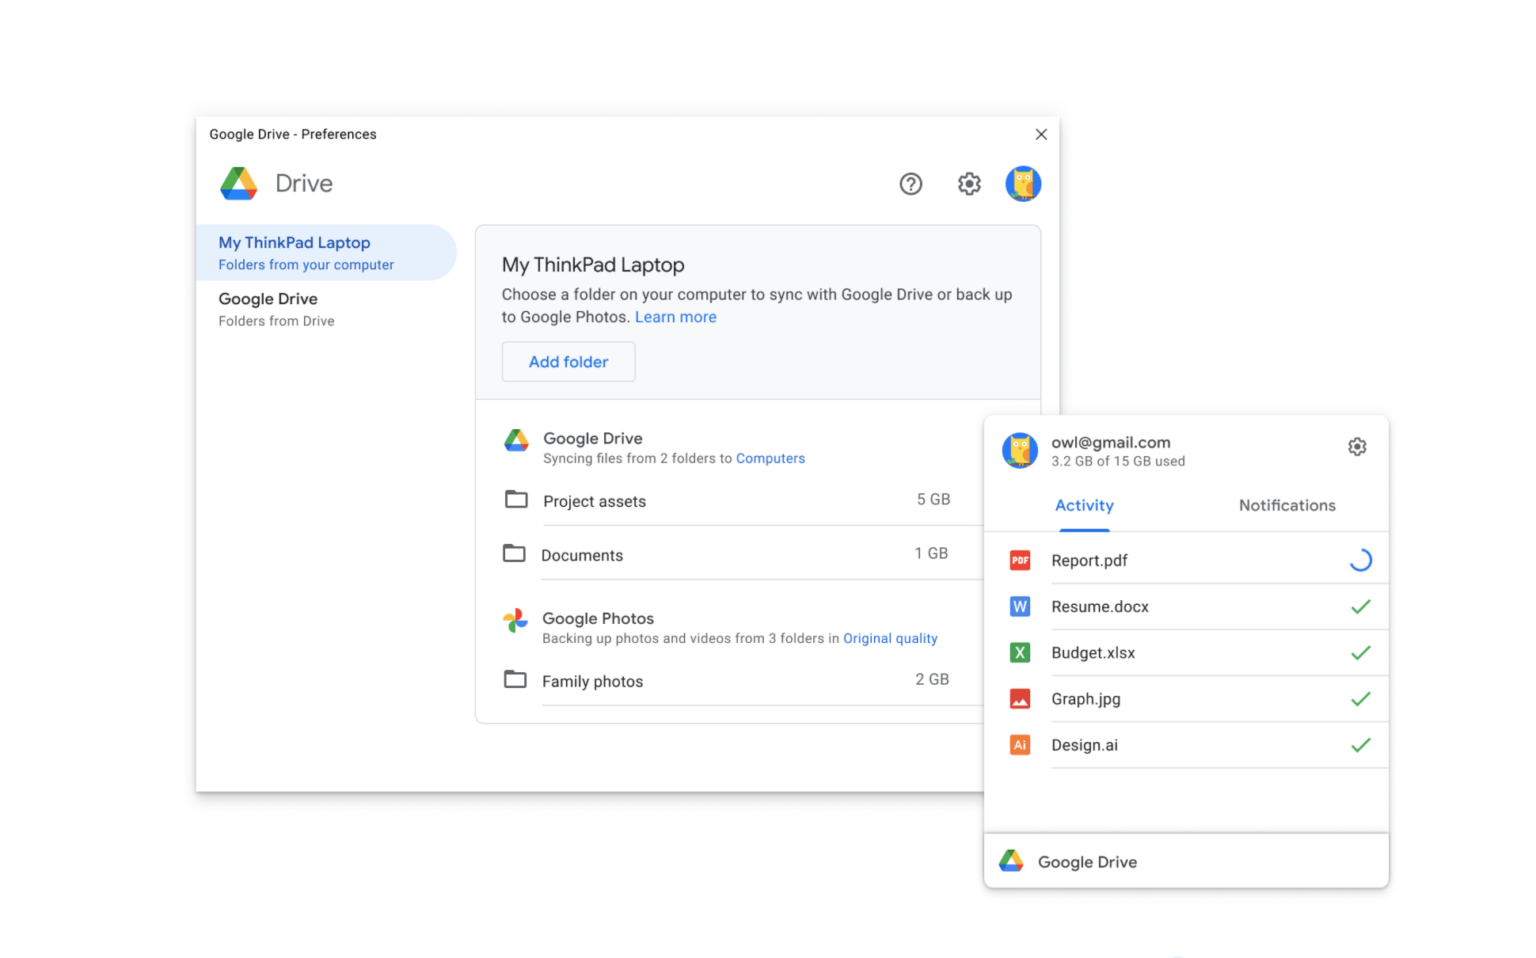Viewport: 1536px width, 958px height.
Task: Select the Activity tab
Action: tap(1084, 505)
